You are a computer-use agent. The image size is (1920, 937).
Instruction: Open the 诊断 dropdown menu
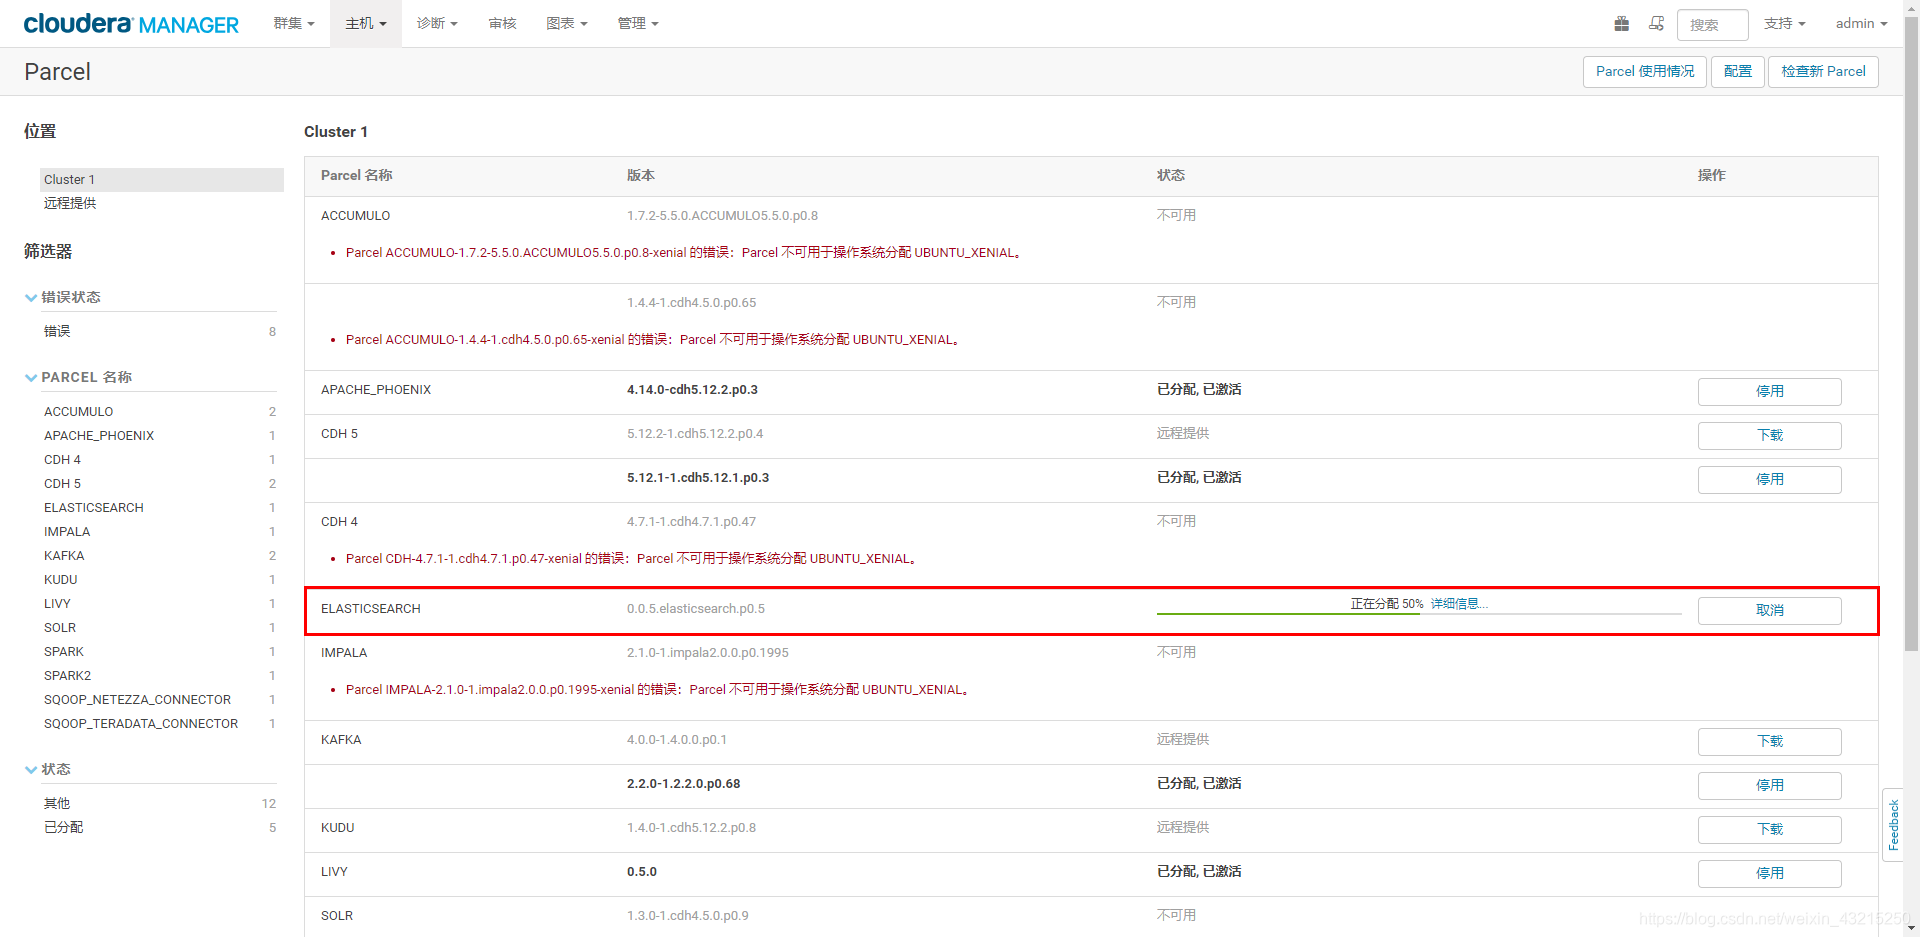coord(437,23)
